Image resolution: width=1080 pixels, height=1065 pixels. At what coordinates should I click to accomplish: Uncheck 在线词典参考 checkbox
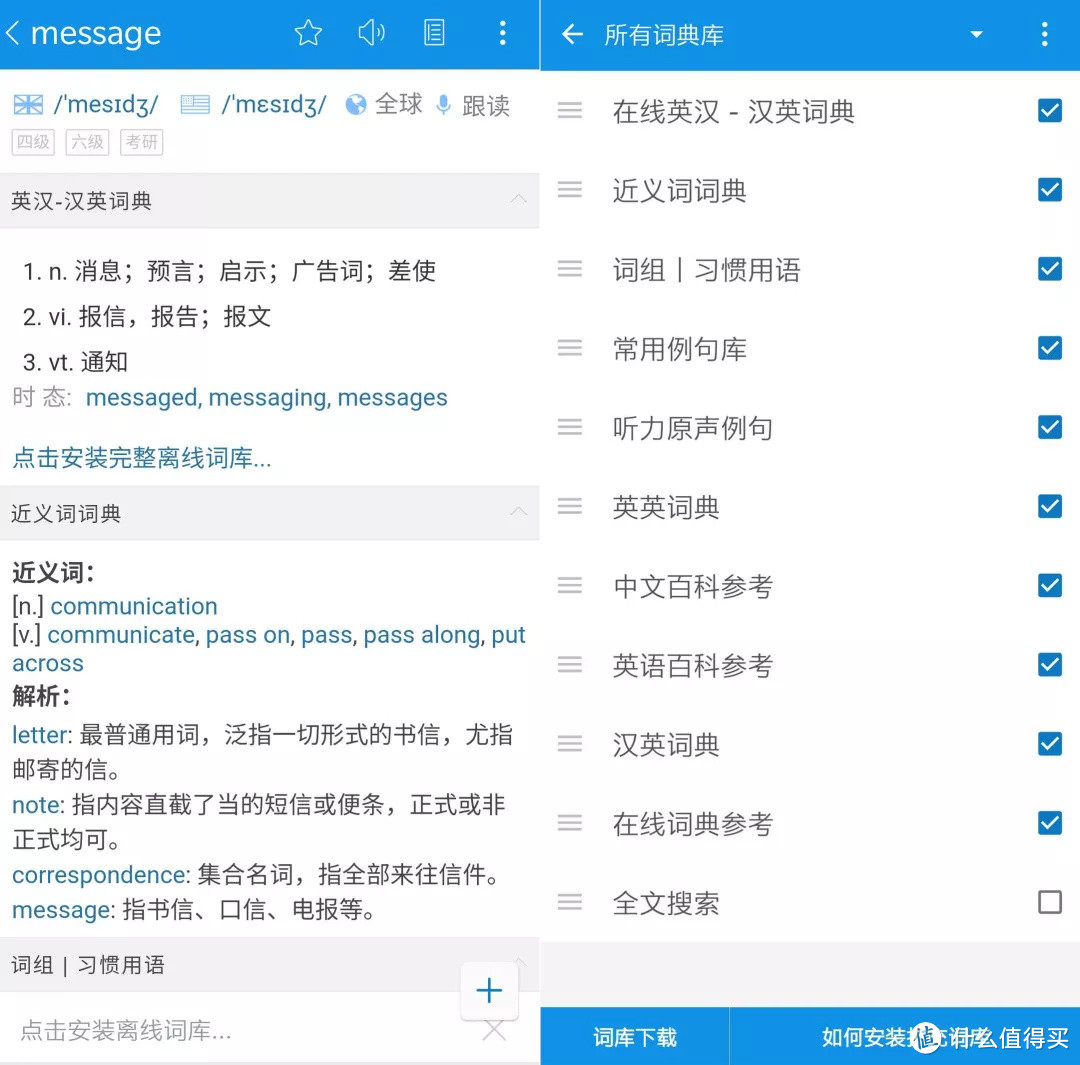pos(1049,823)
